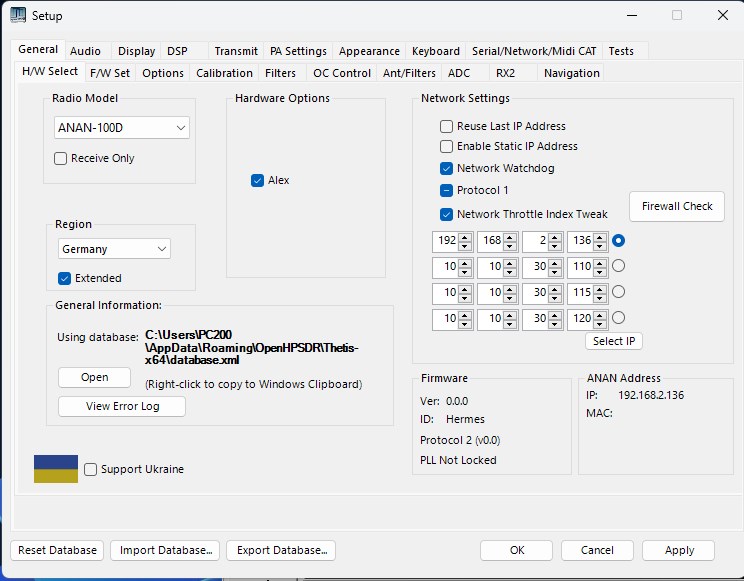Increase the 192 octet with up arrow
Image resolution: width=744 pixels, height=581 pixels.
click(x=465, y=237)
